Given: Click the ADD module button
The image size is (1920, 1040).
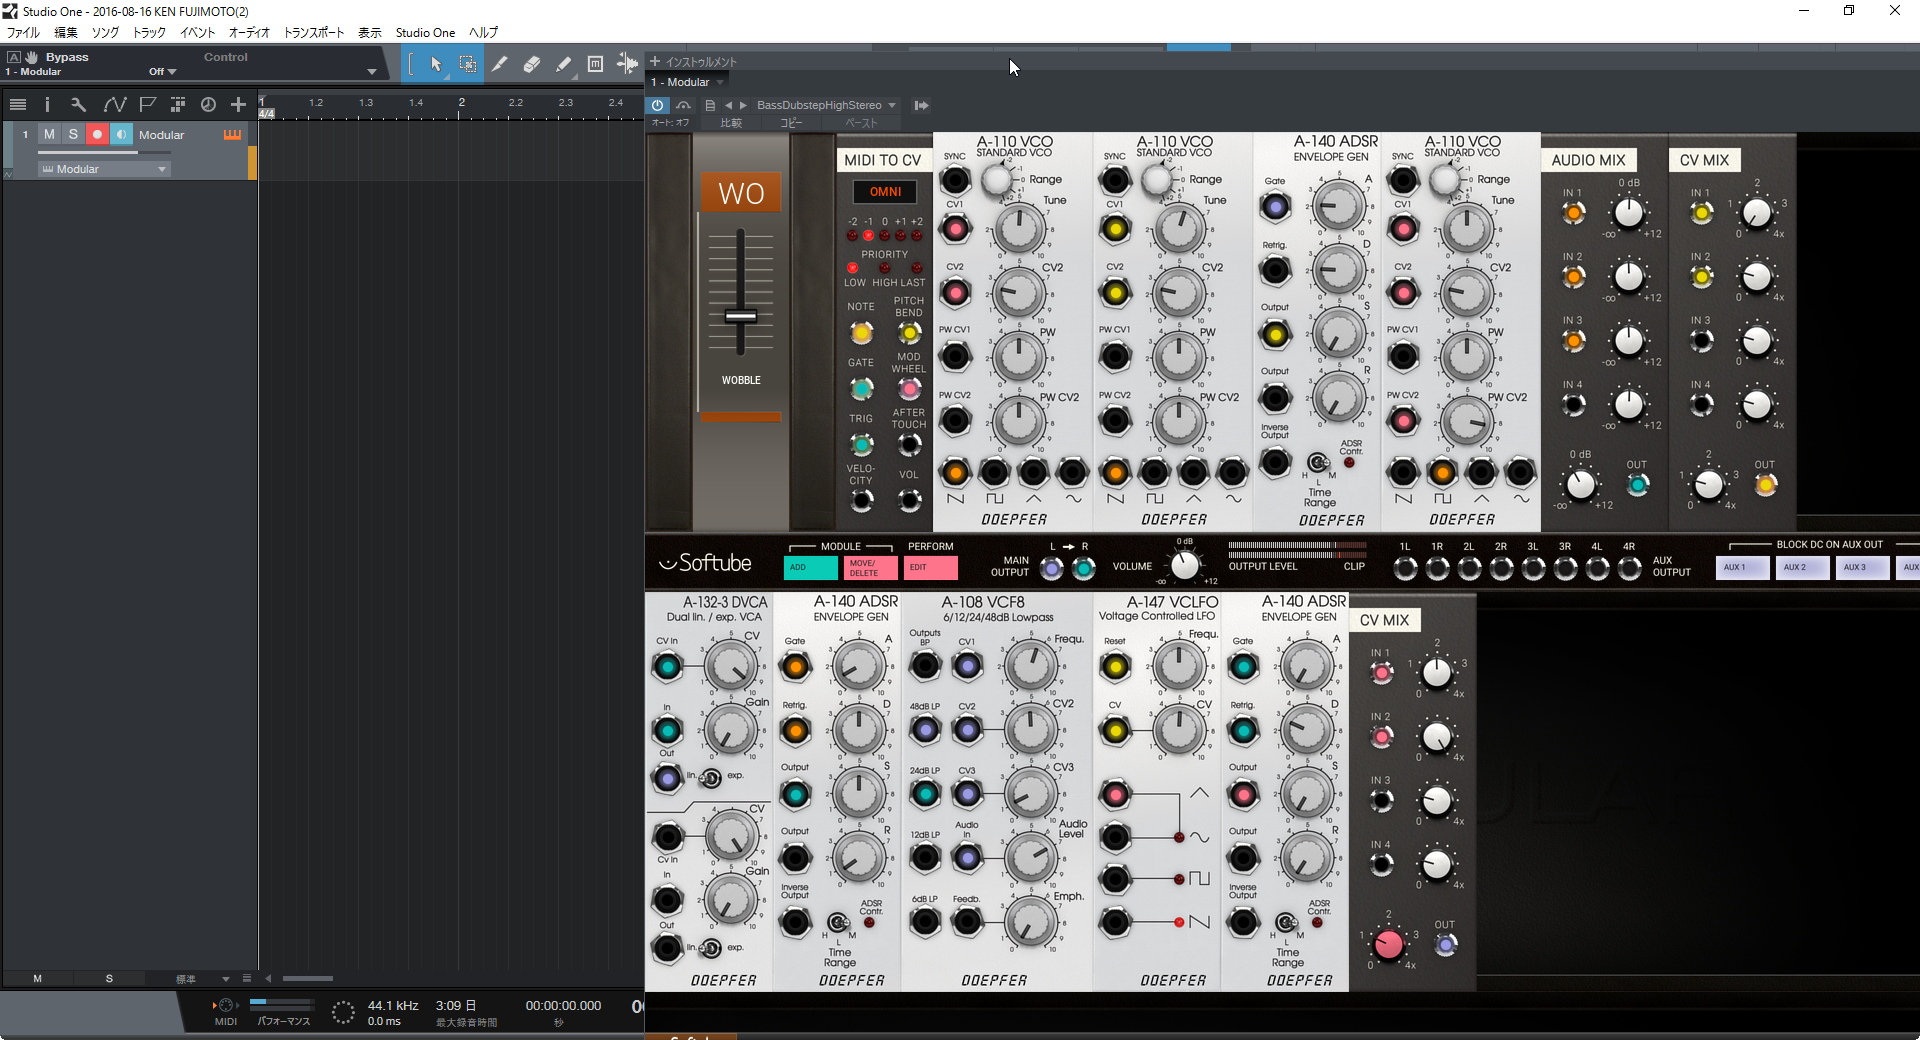Looking at the screenshot, I should (811, 567).
